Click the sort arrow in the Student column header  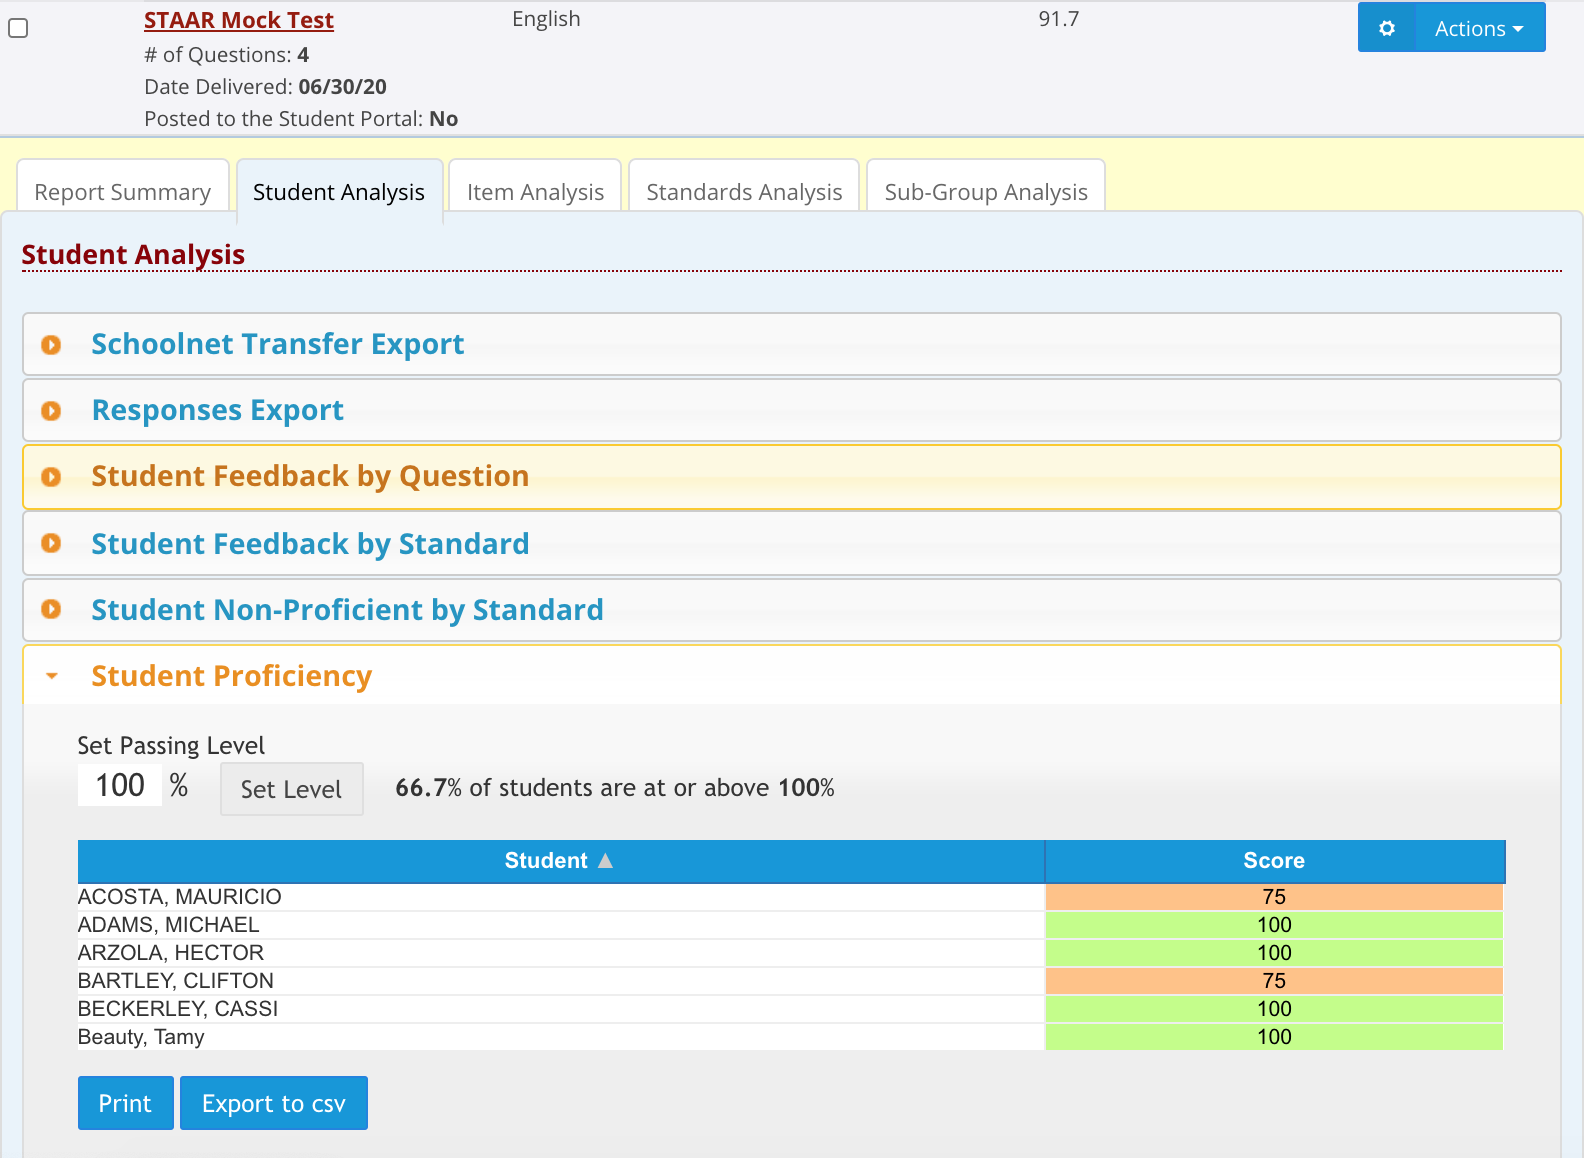click(x=605, y=861)
